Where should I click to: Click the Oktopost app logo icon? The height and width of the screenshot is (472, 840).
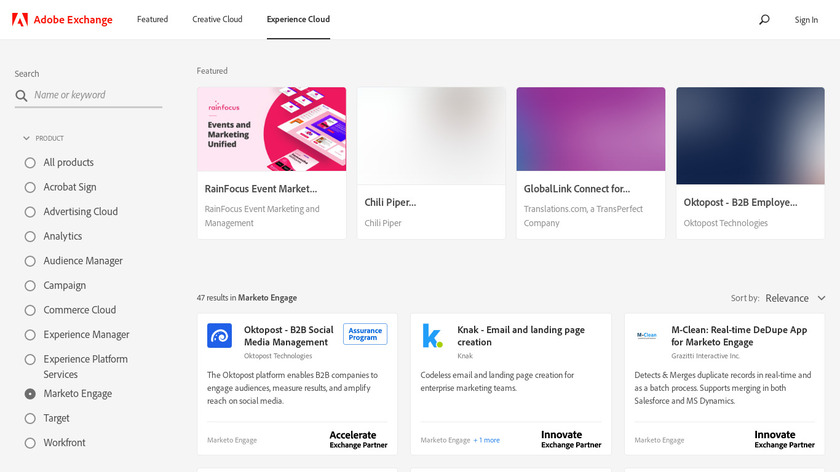pos(220,335)
